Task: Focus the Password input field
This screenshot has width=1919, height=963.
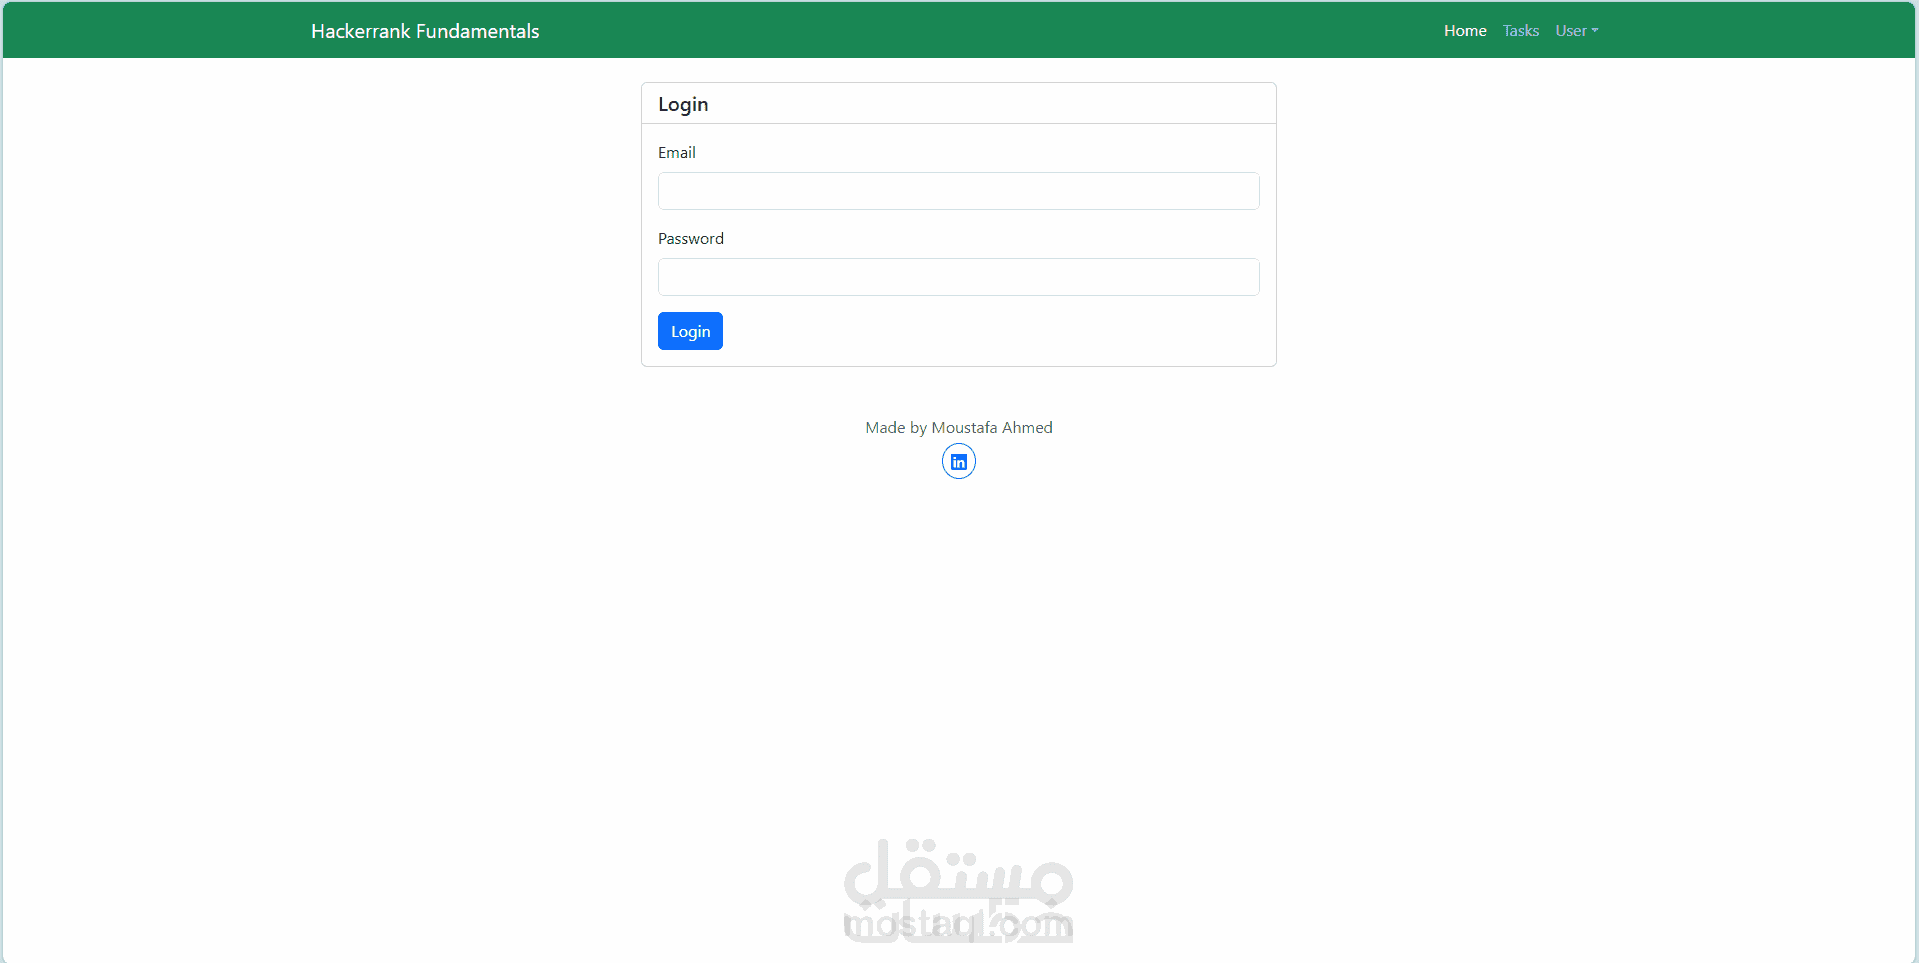Action: [958, 277]
